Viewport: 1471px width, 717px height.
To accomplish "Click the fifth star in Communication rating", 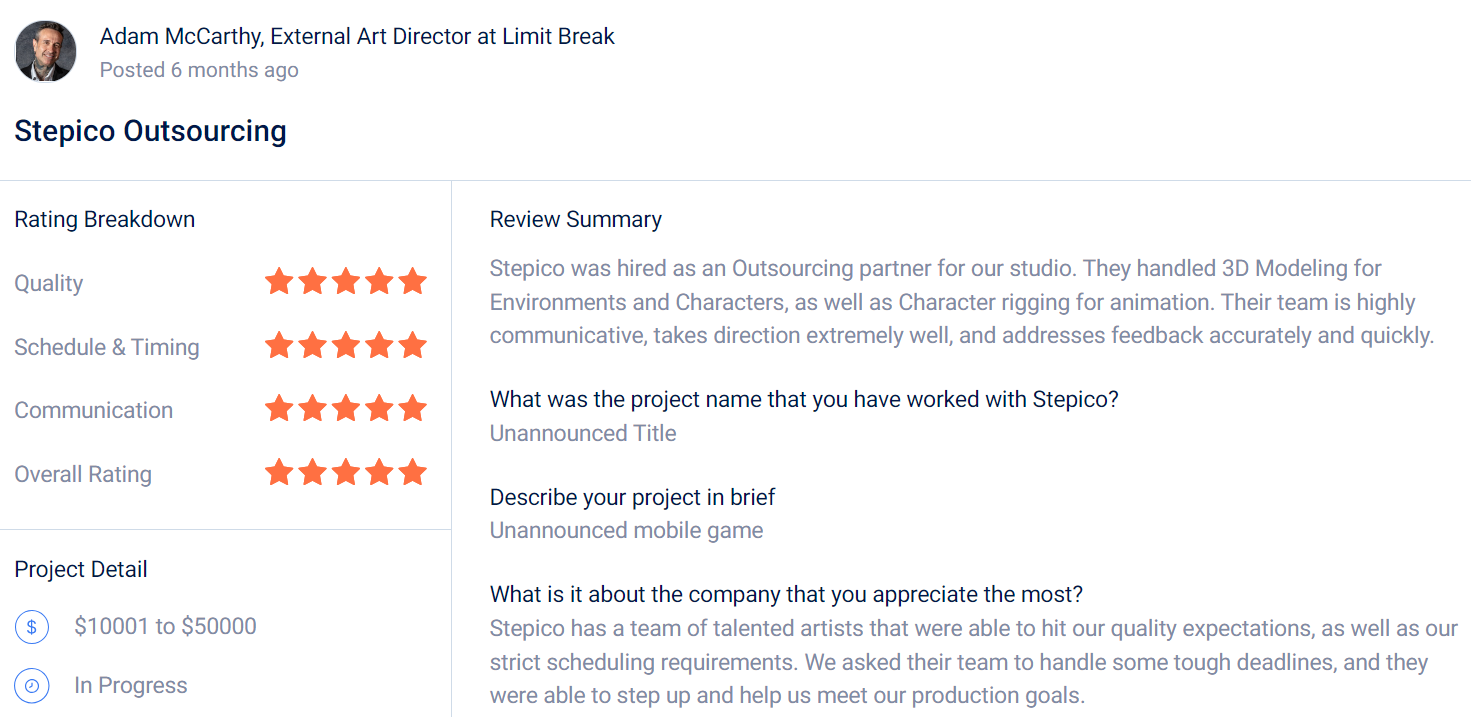I will coord(412,409).
